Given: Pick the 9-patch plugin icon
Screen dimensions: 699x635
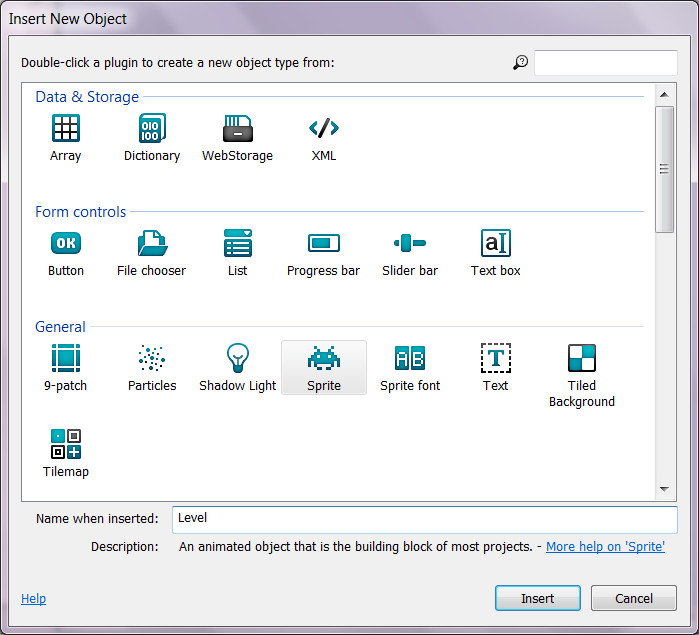Looking at the screenshot, I should [66, 359].
